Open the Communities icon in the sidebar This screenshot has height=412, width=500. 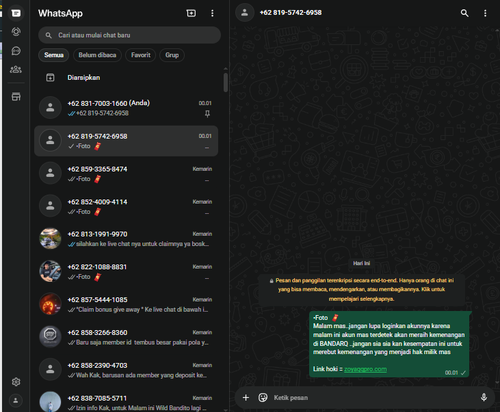(16, 69)
